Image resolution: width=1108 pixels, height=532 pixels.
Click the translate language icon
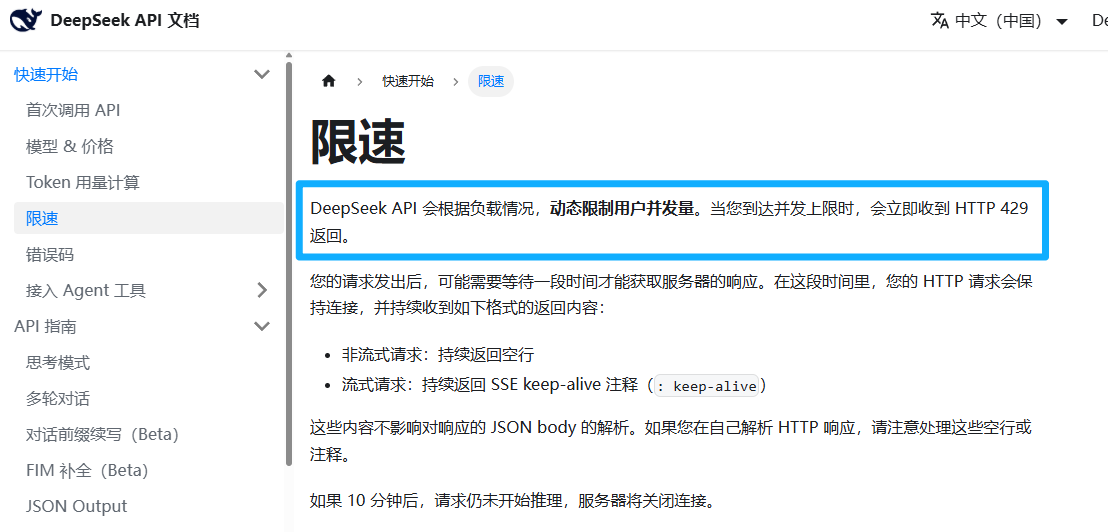pyautogui.click(x=940, y=20)
